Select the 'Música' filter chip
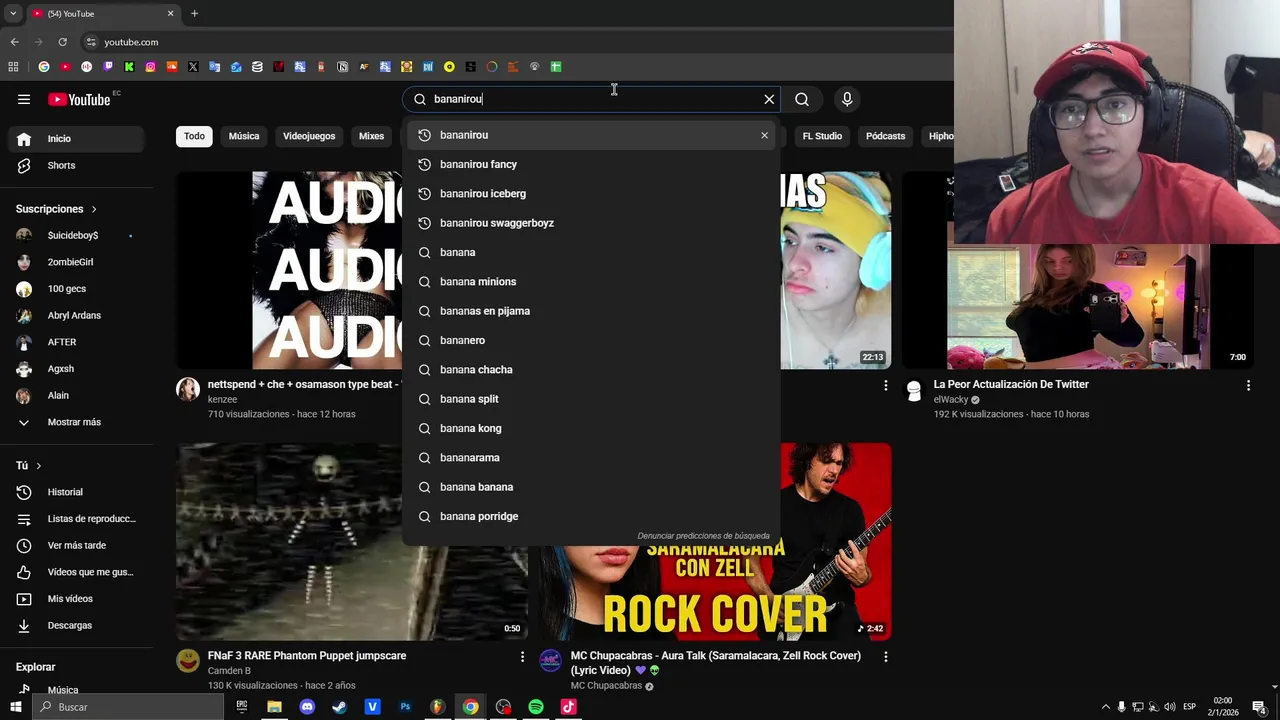 (x=244, y=136)
